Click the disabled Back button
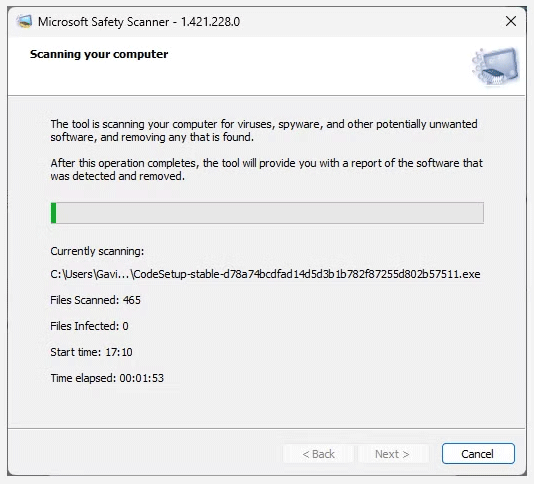The image size is (534, 484). coord(318,454)
